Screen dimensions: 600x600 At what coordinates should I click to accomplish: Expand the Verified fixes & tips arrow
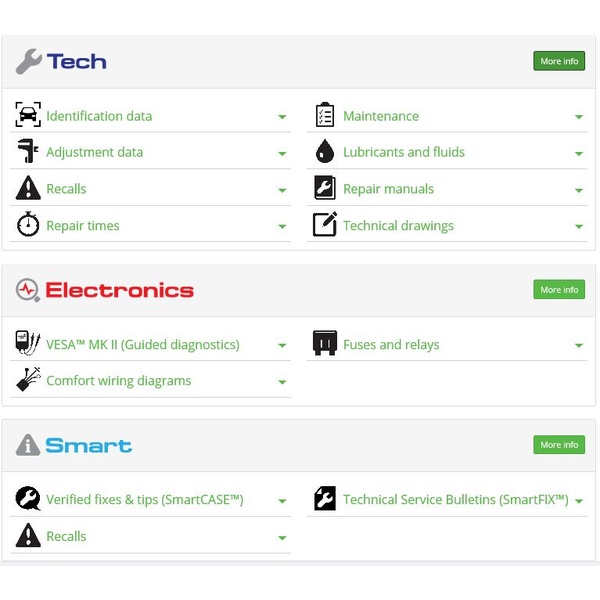pos(282,501)
